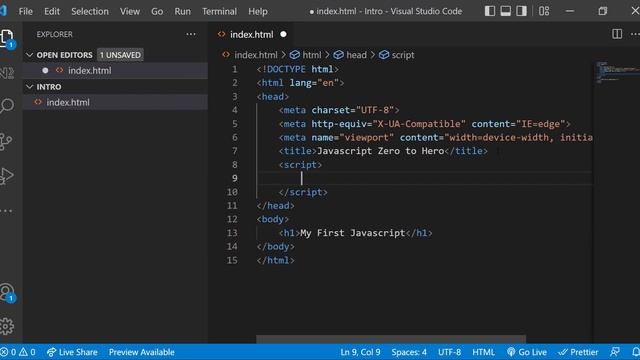This screenshot has height=360, width=640.
Task: Click the head breadcrumb segment
Action: pyautogui.click(x=356, y=55)
